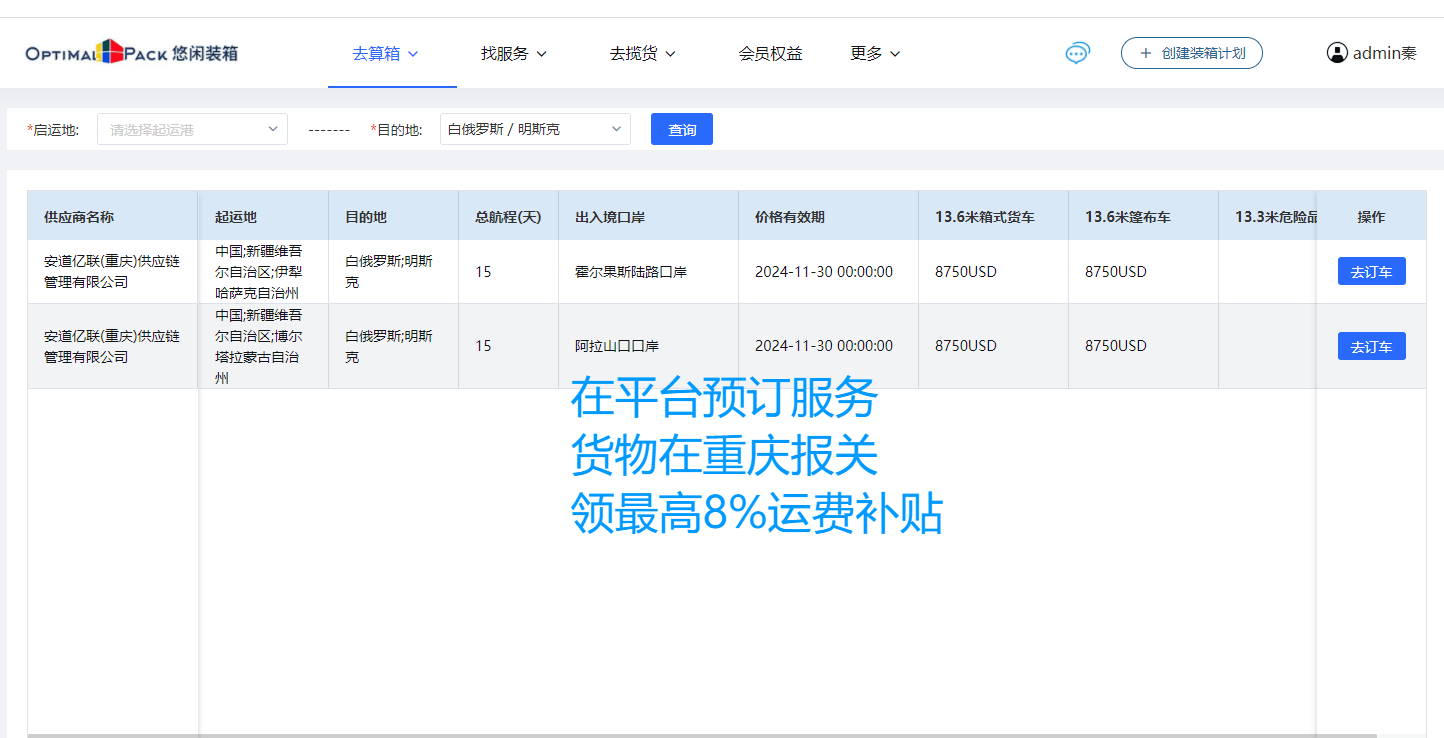1444x738 pixels.
Task: Click supplier name in 阿拉山口口岸 row
Action: click(x=112, y=346)
